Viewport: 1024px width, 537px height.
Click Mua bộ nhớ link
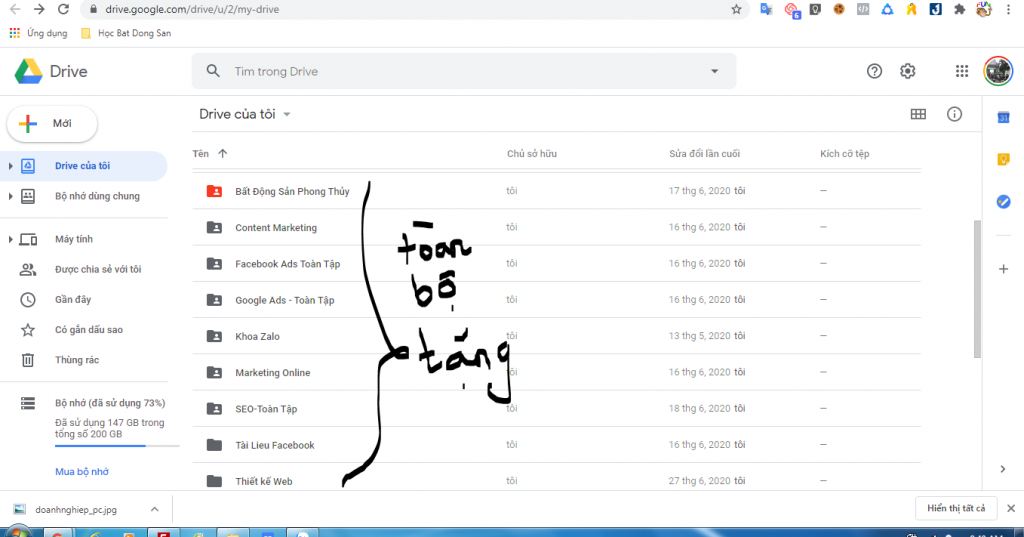click(x=82, y=472)
